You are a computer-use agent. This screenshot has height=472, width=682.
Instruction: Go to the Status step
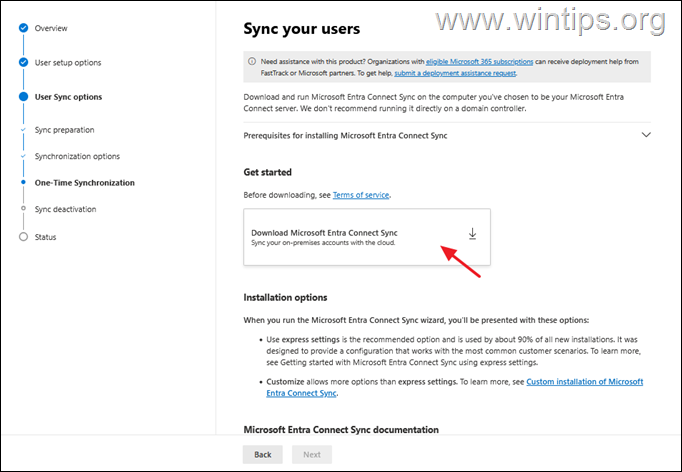45,237
